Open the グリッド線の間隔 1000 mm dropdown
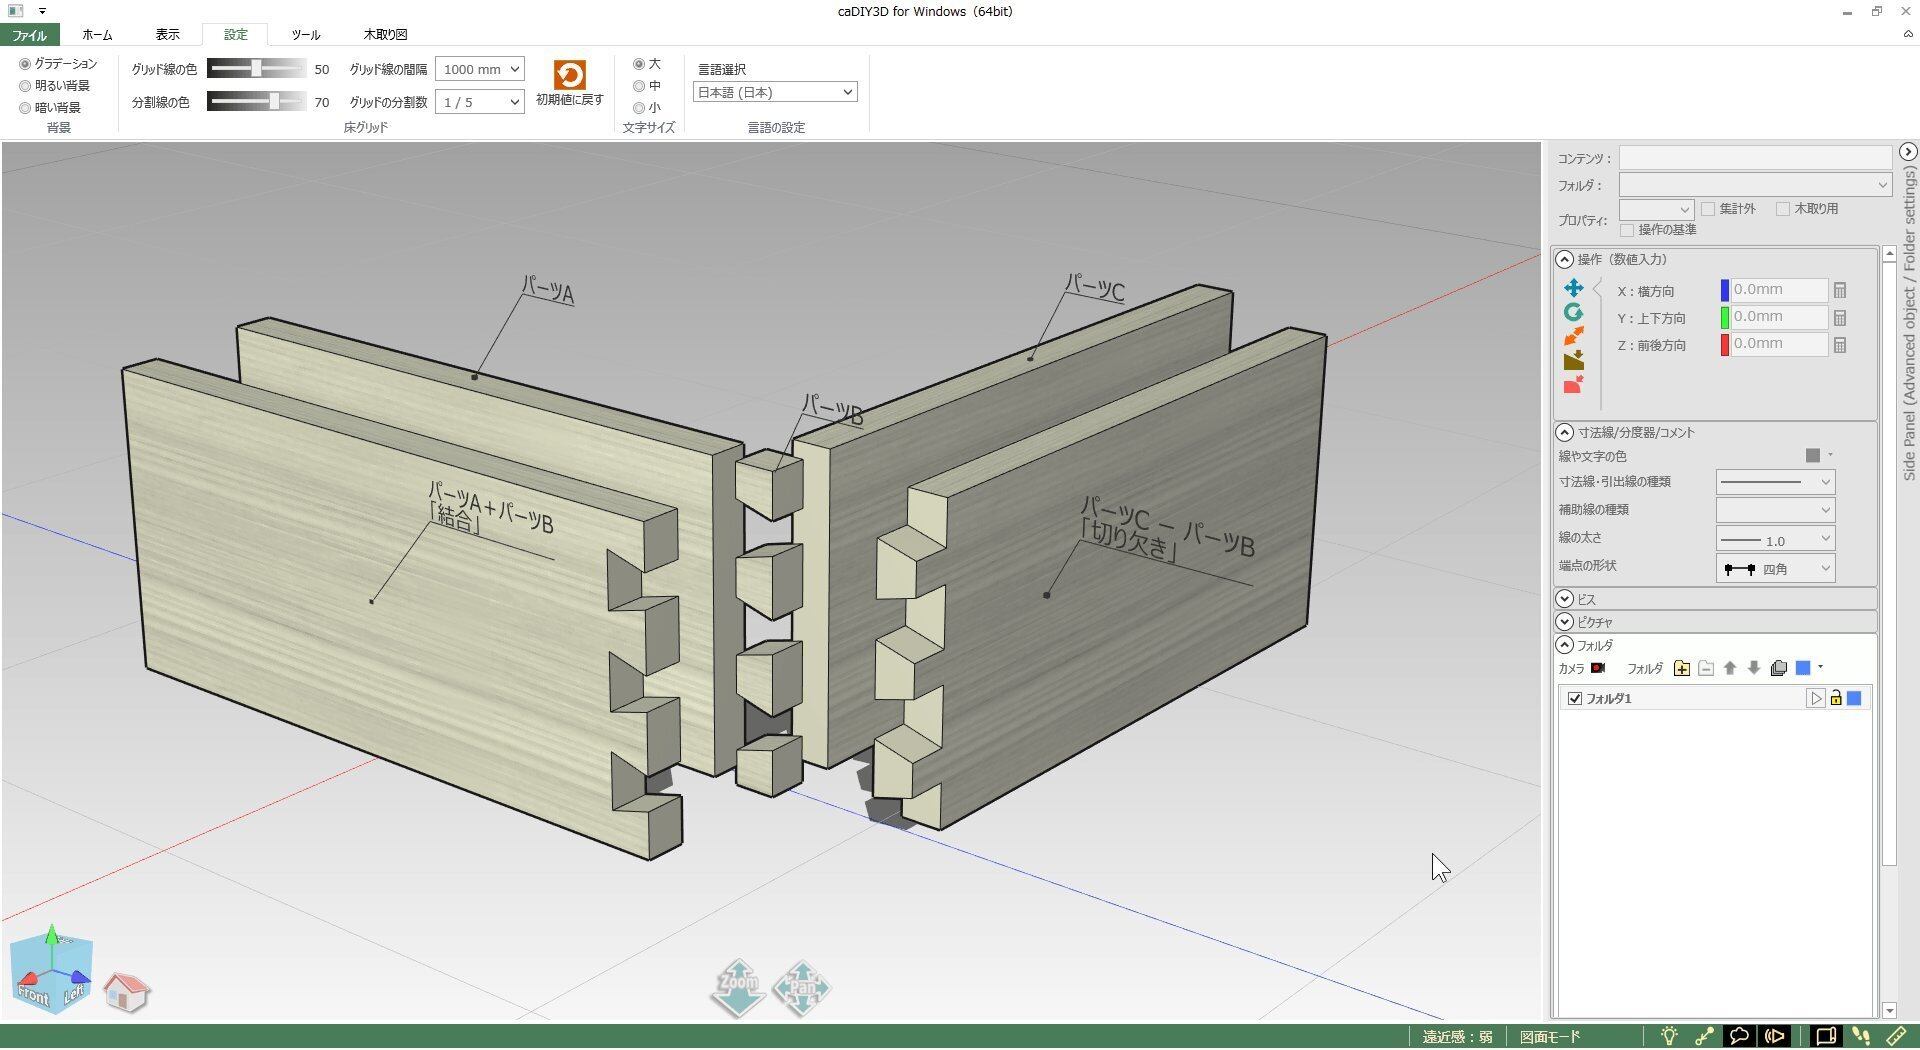 pyautogui.click(x=479, y=69)
